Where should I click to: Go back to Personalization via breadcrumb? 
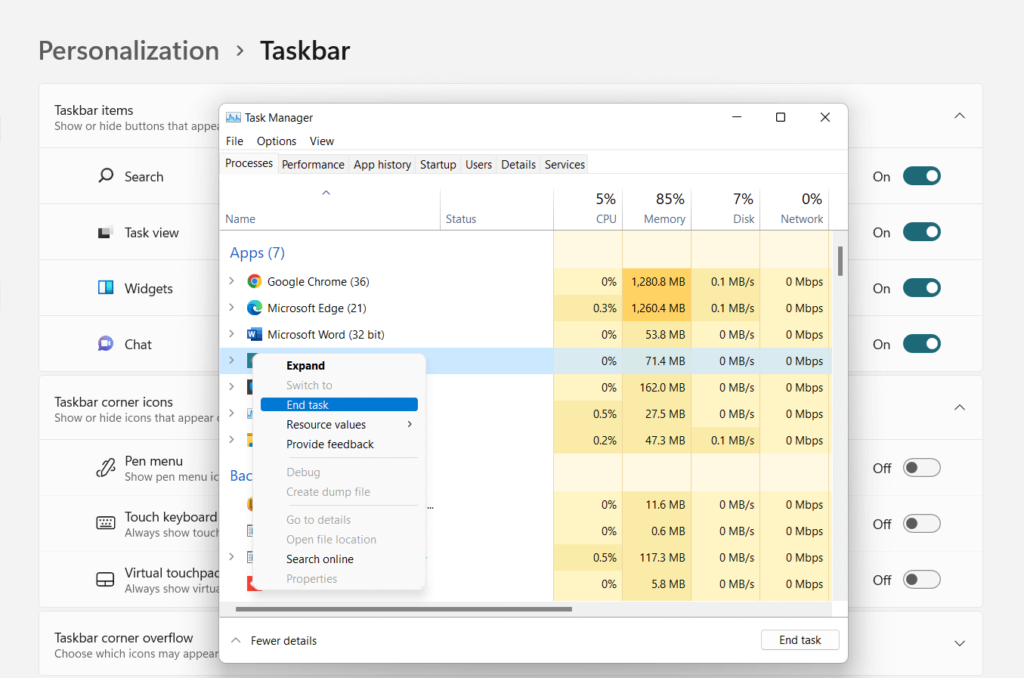(129, 51)
